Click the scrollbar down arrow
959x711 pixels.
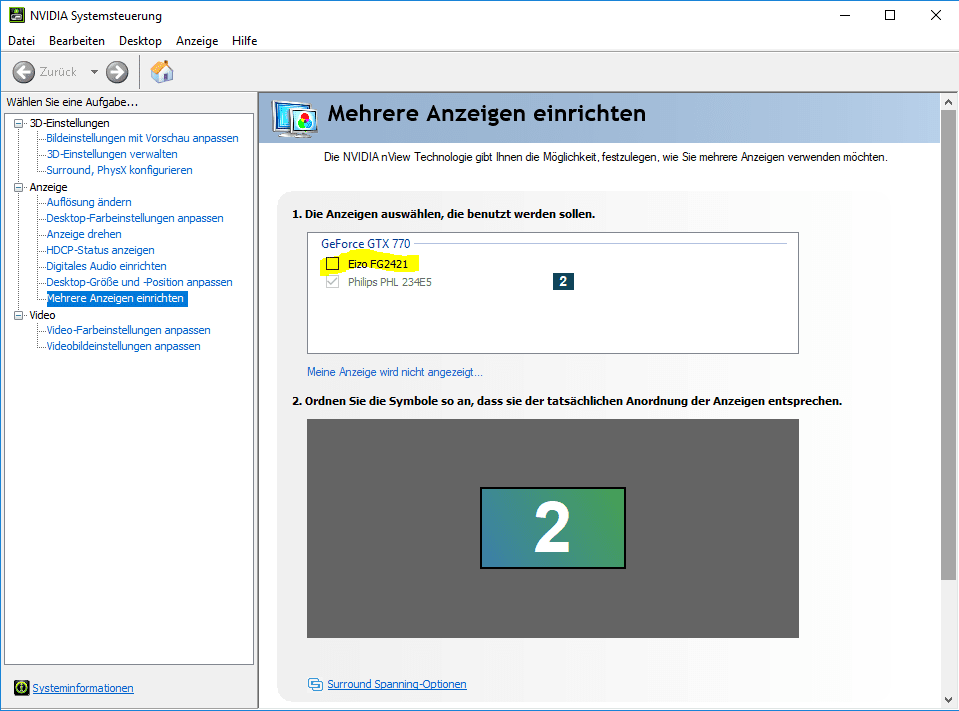(x=948, y=699)
